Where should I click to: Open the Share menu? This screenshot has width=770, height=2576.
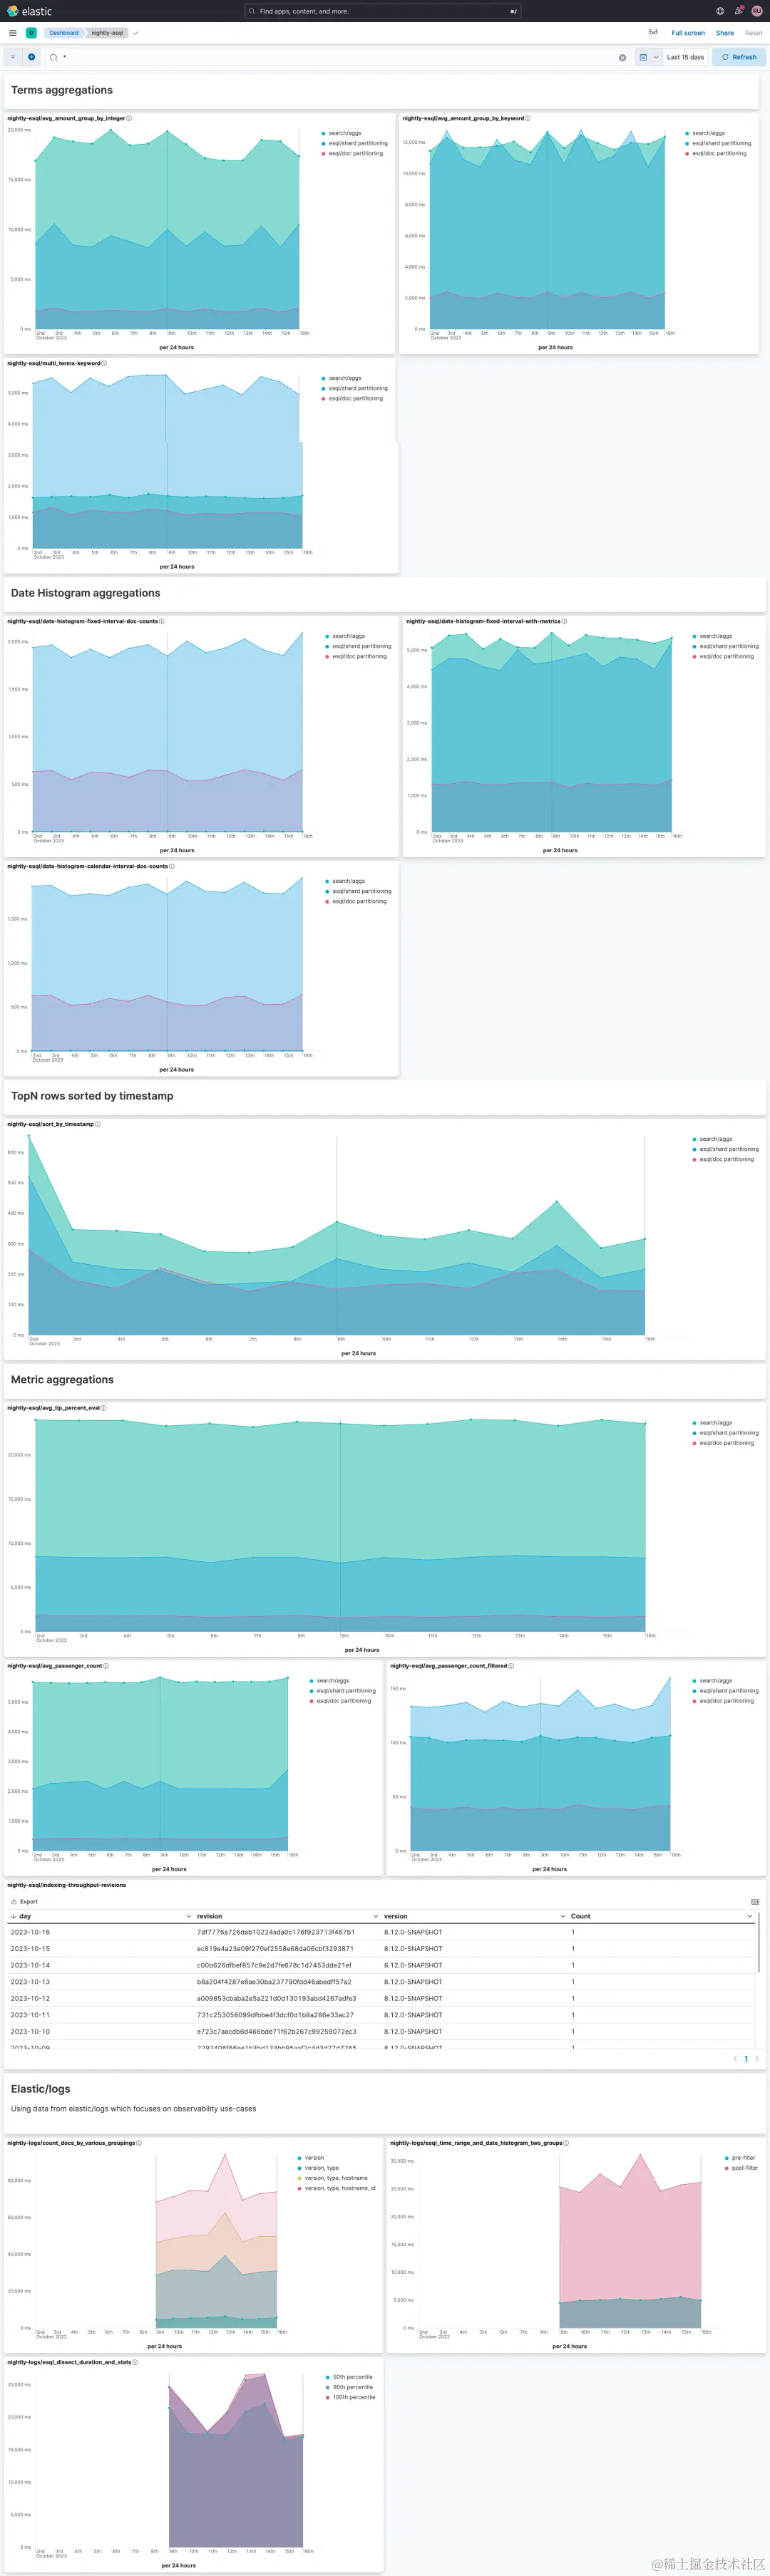[725, 33]
